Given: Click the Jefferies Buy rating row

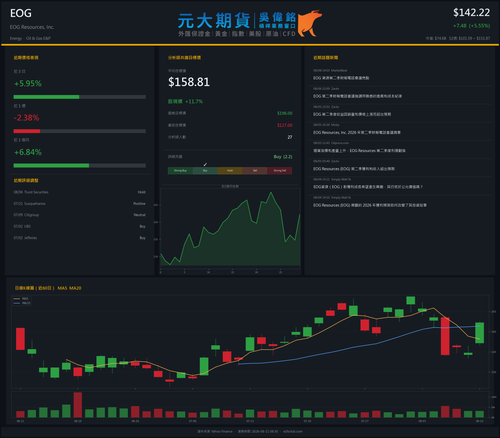Looking at the screenshot, I should click(x=79, y=238).
